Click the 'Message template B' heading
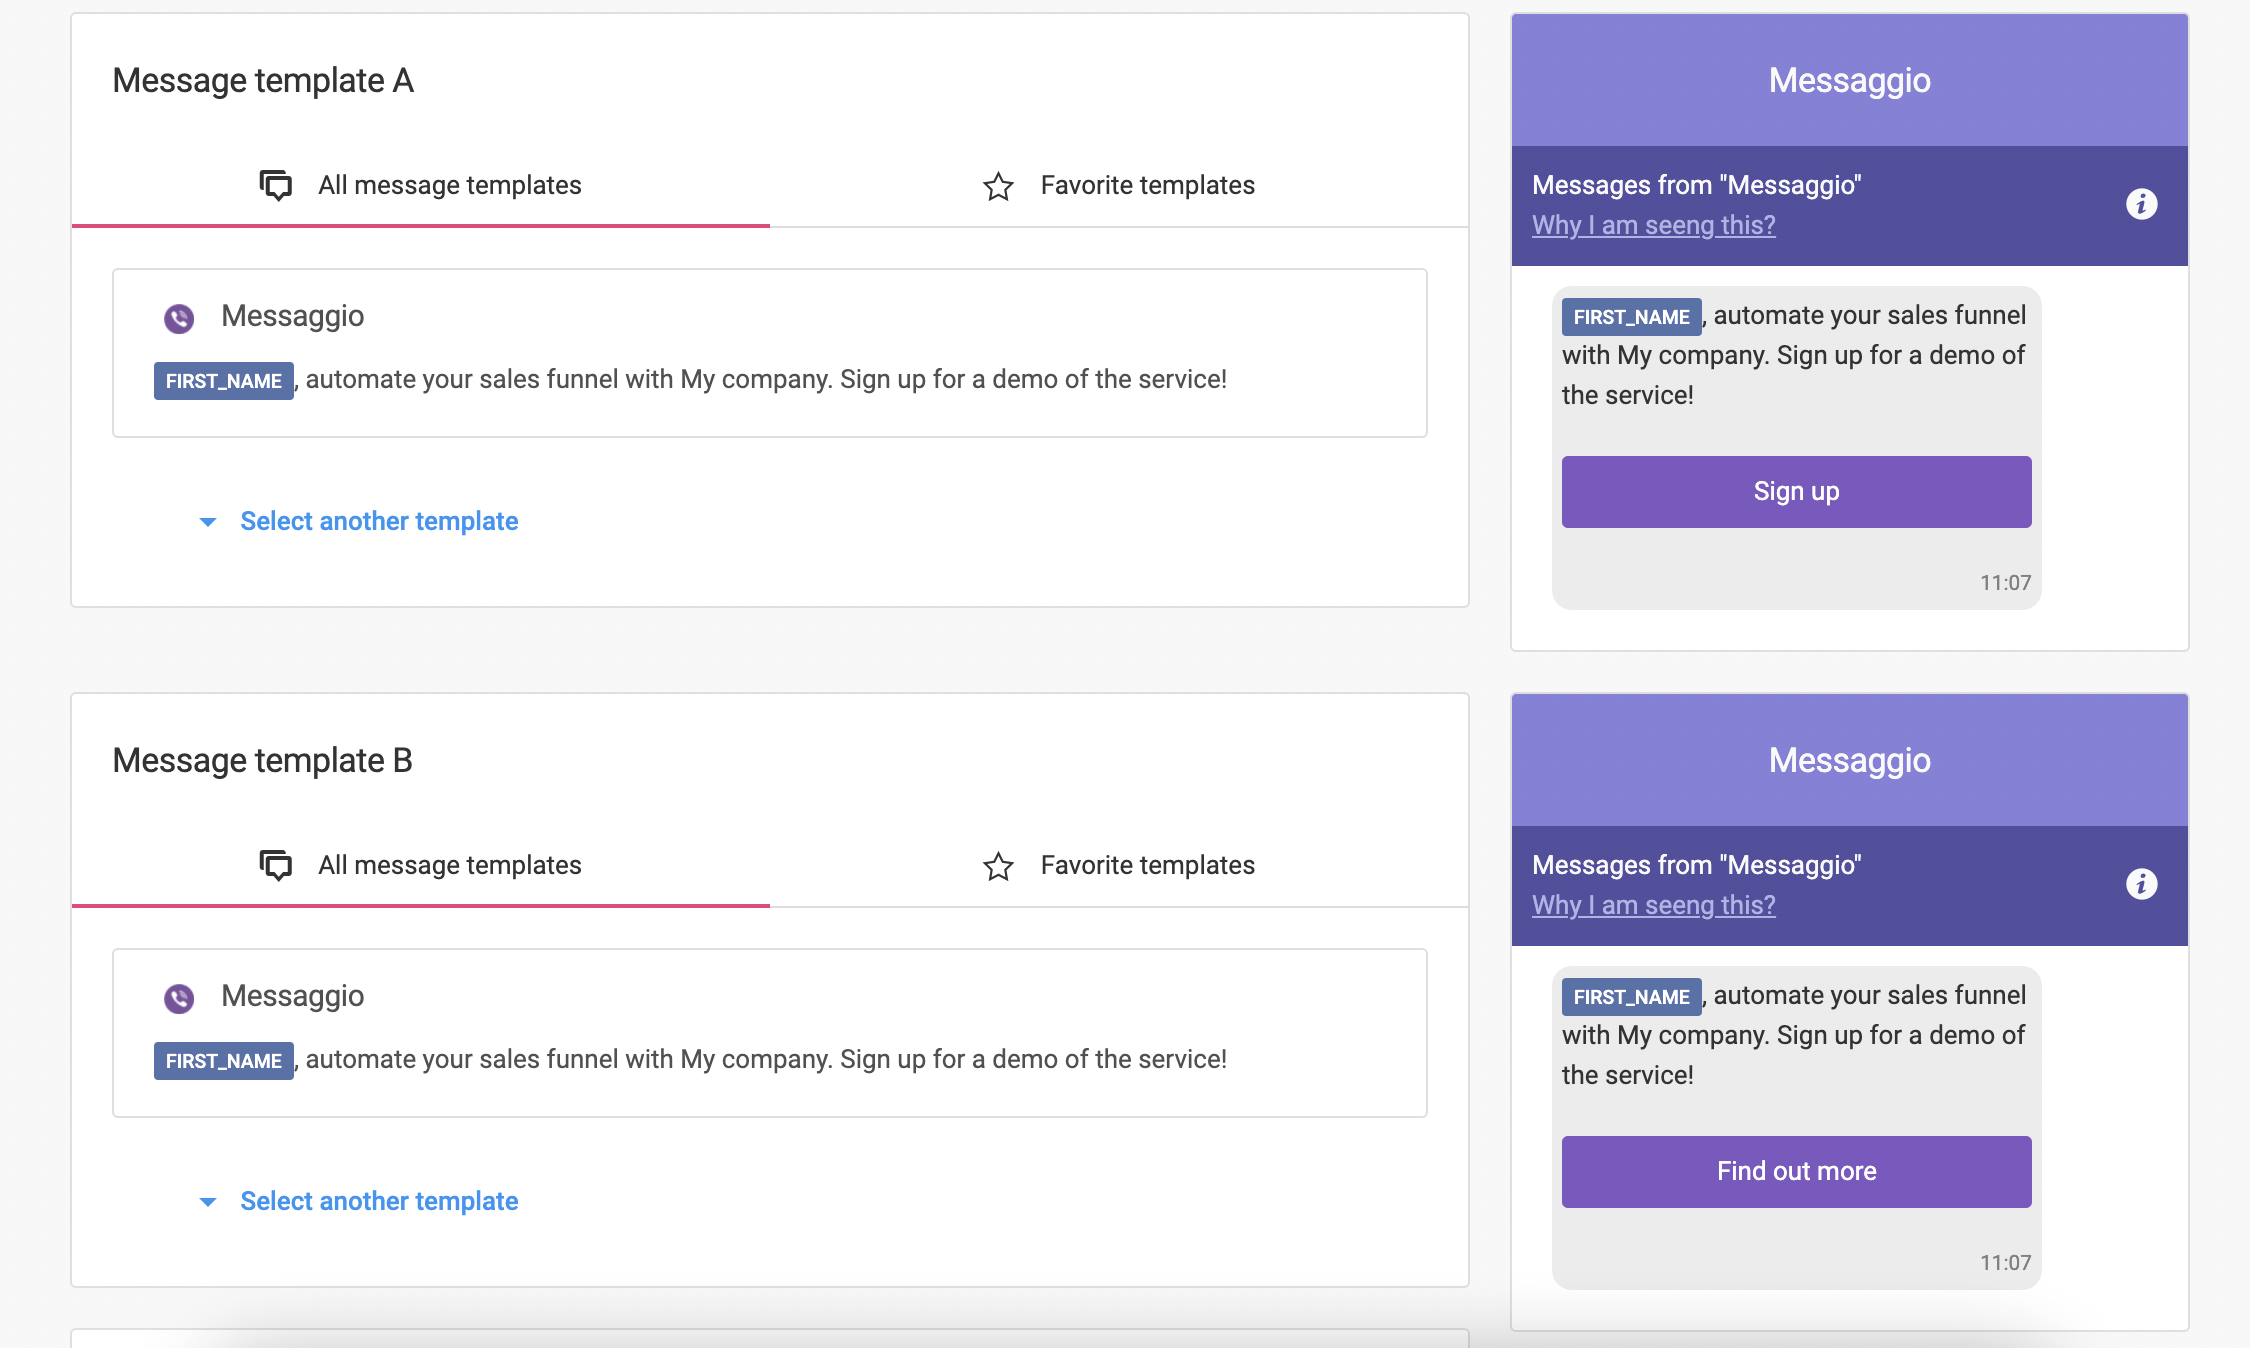 [x=263, y=760]
